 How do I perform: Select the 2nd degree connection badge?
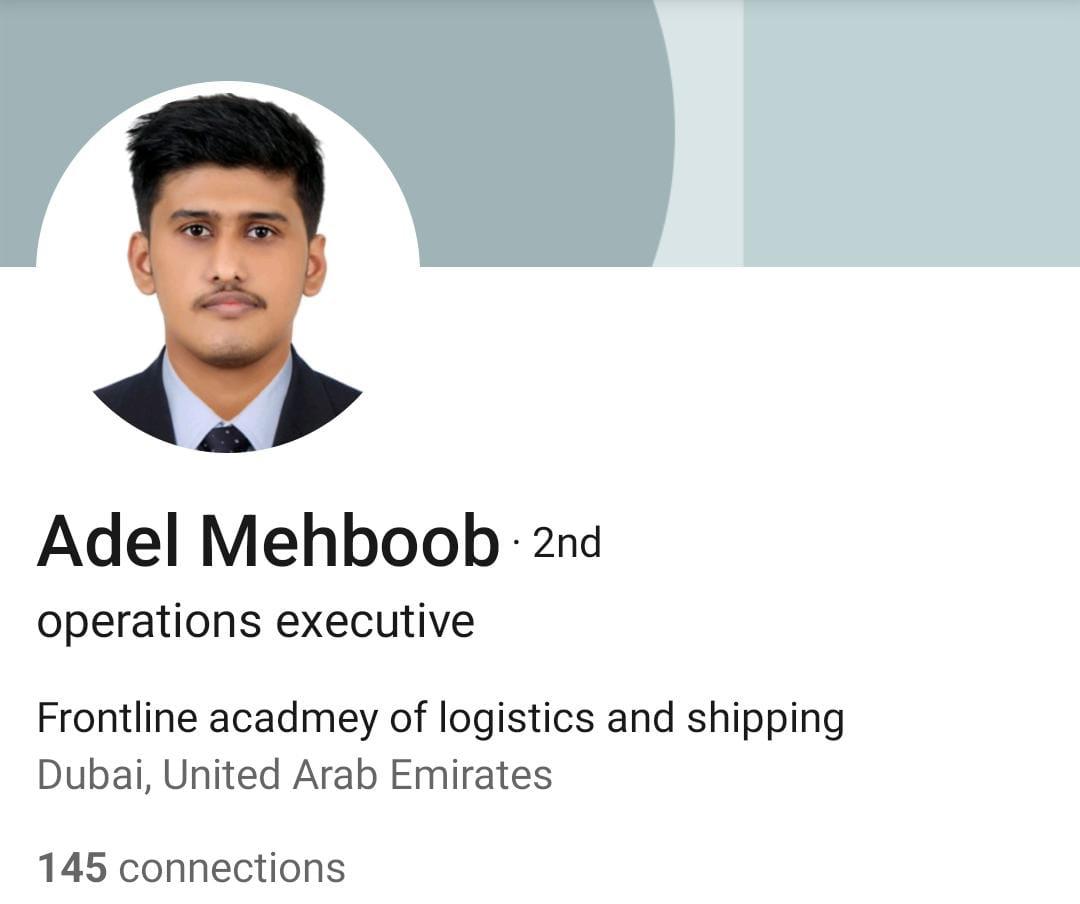click(567, 543)
